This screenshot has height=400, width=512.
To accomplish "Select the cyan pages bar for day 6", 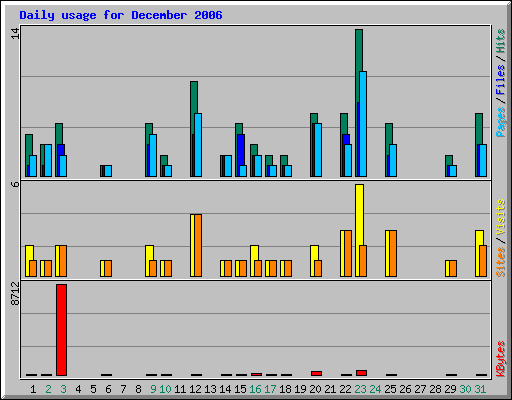I will point(108,171).
